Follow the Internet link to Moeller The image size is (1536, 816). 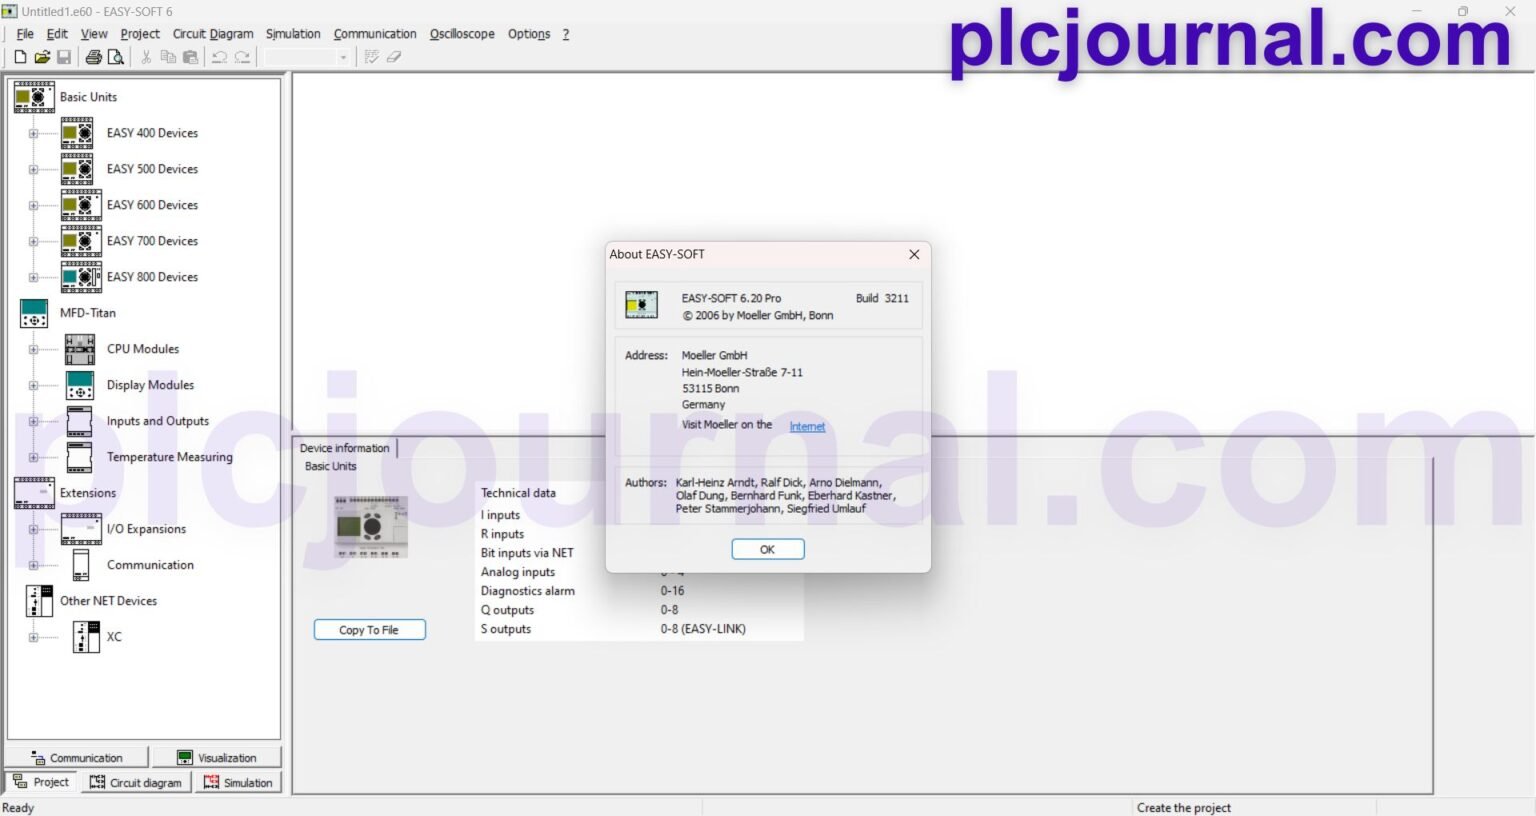click(807, 426)
